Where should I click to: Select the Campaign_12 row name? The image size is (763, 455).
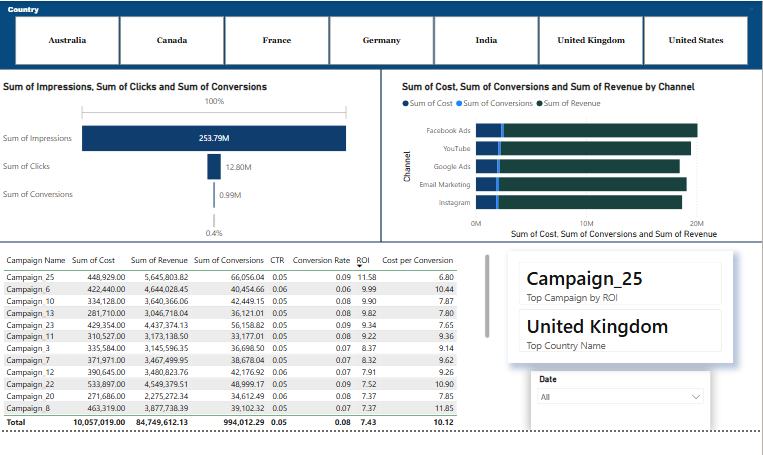coord(30,372)
